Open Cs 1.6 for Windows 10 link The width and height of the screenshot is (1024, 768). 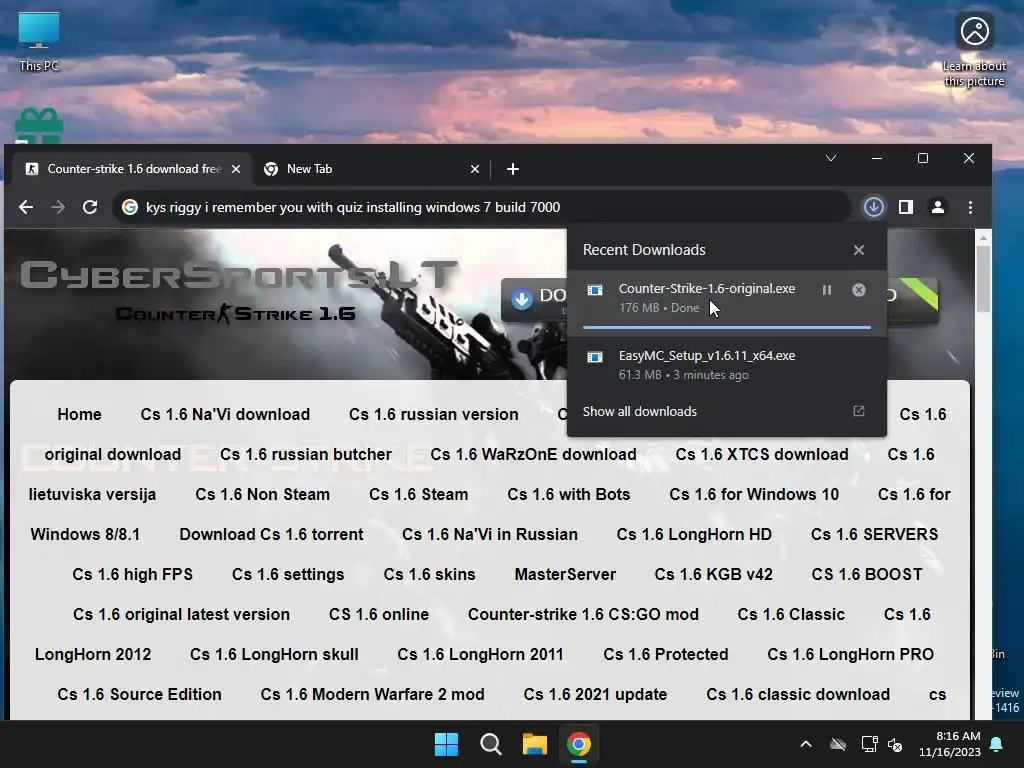(754, 494)
